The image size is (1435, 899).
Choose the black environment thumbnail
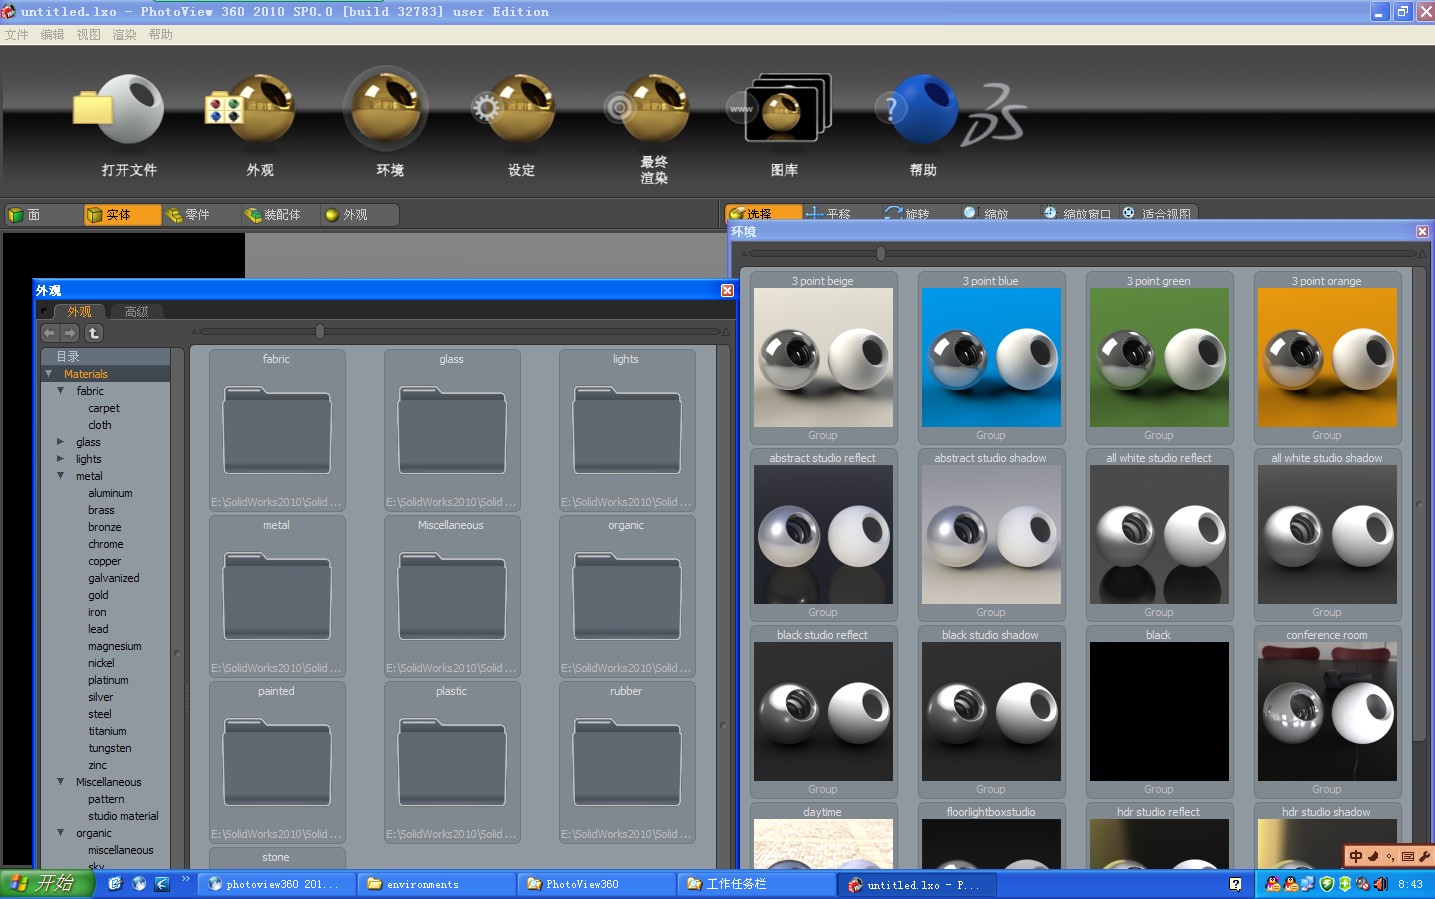pyautogui.click(x=1159, y=712)
